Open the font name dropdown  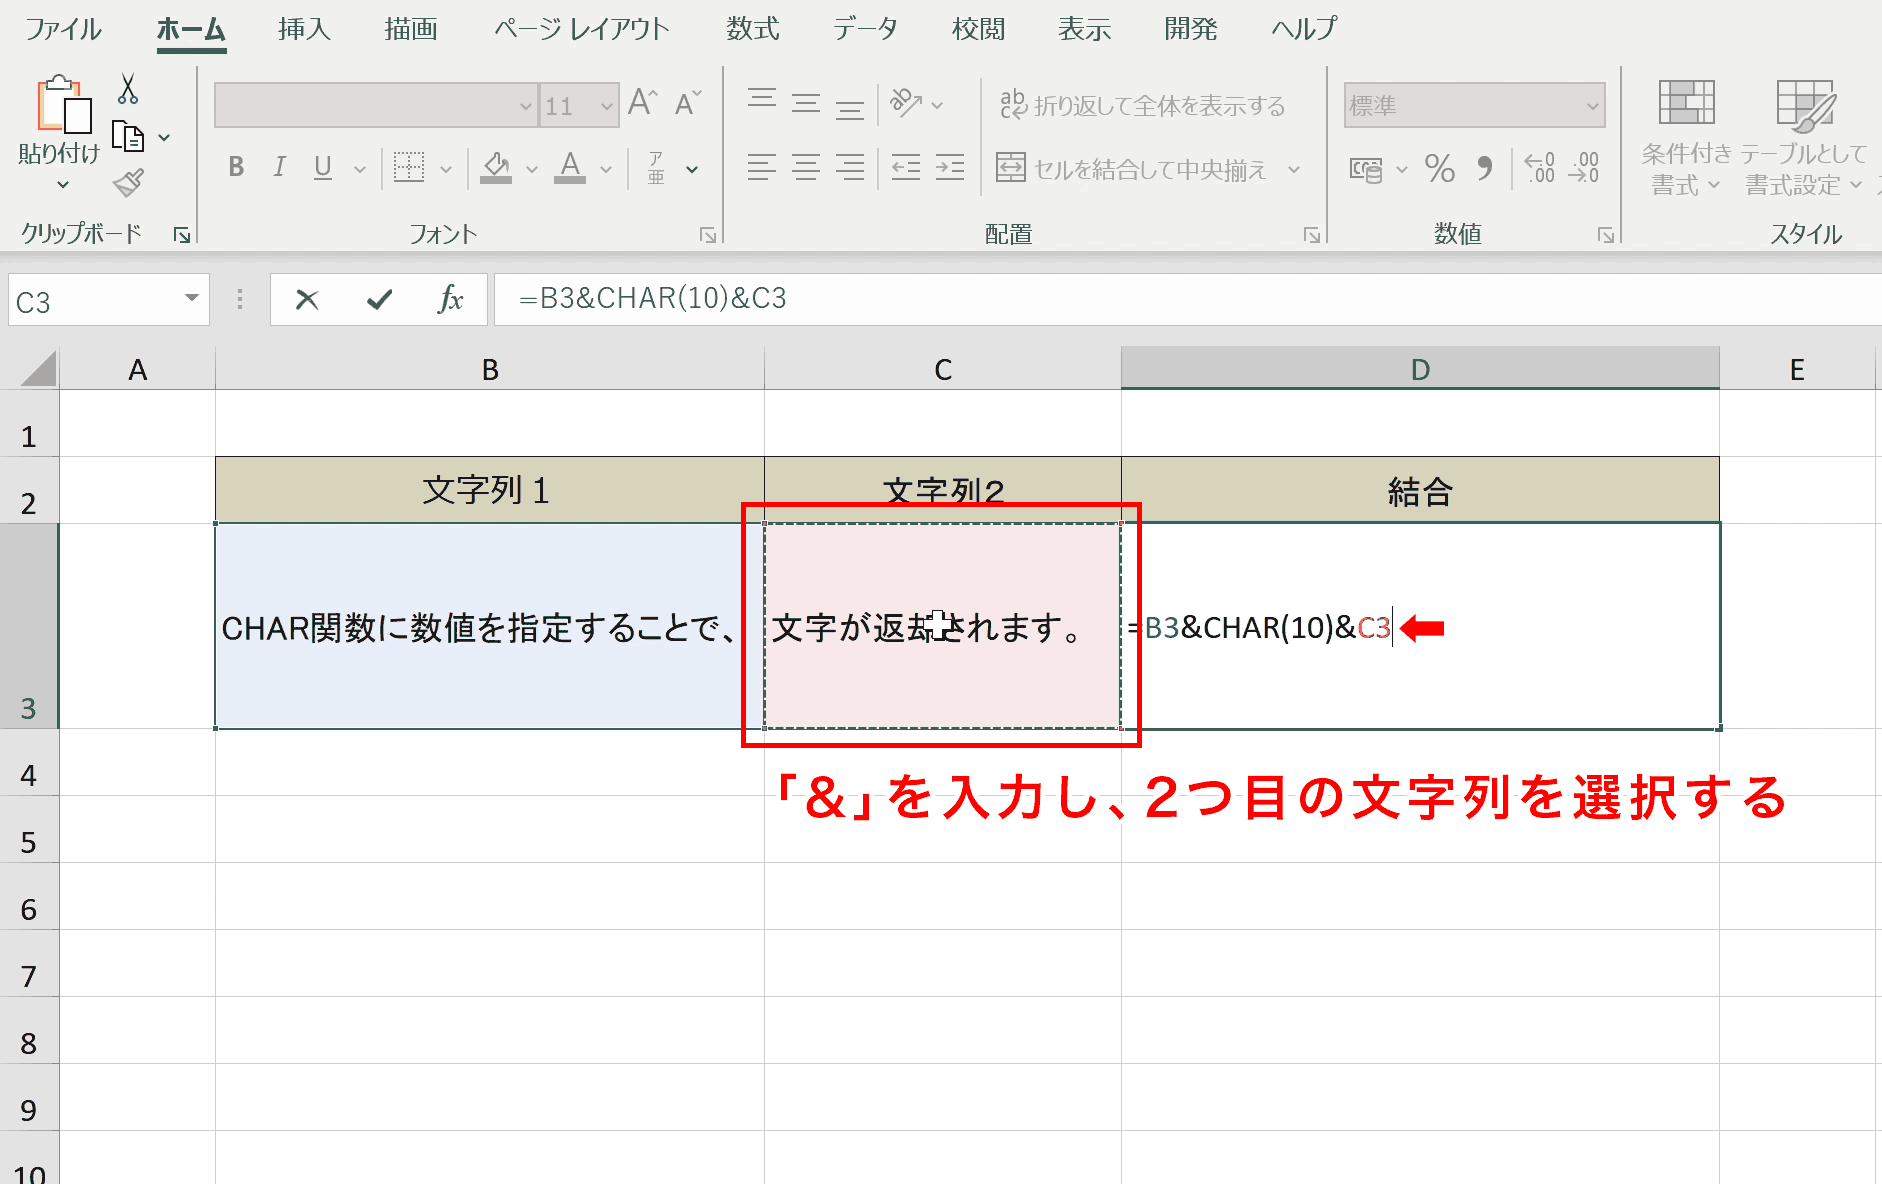click(526, 106)
